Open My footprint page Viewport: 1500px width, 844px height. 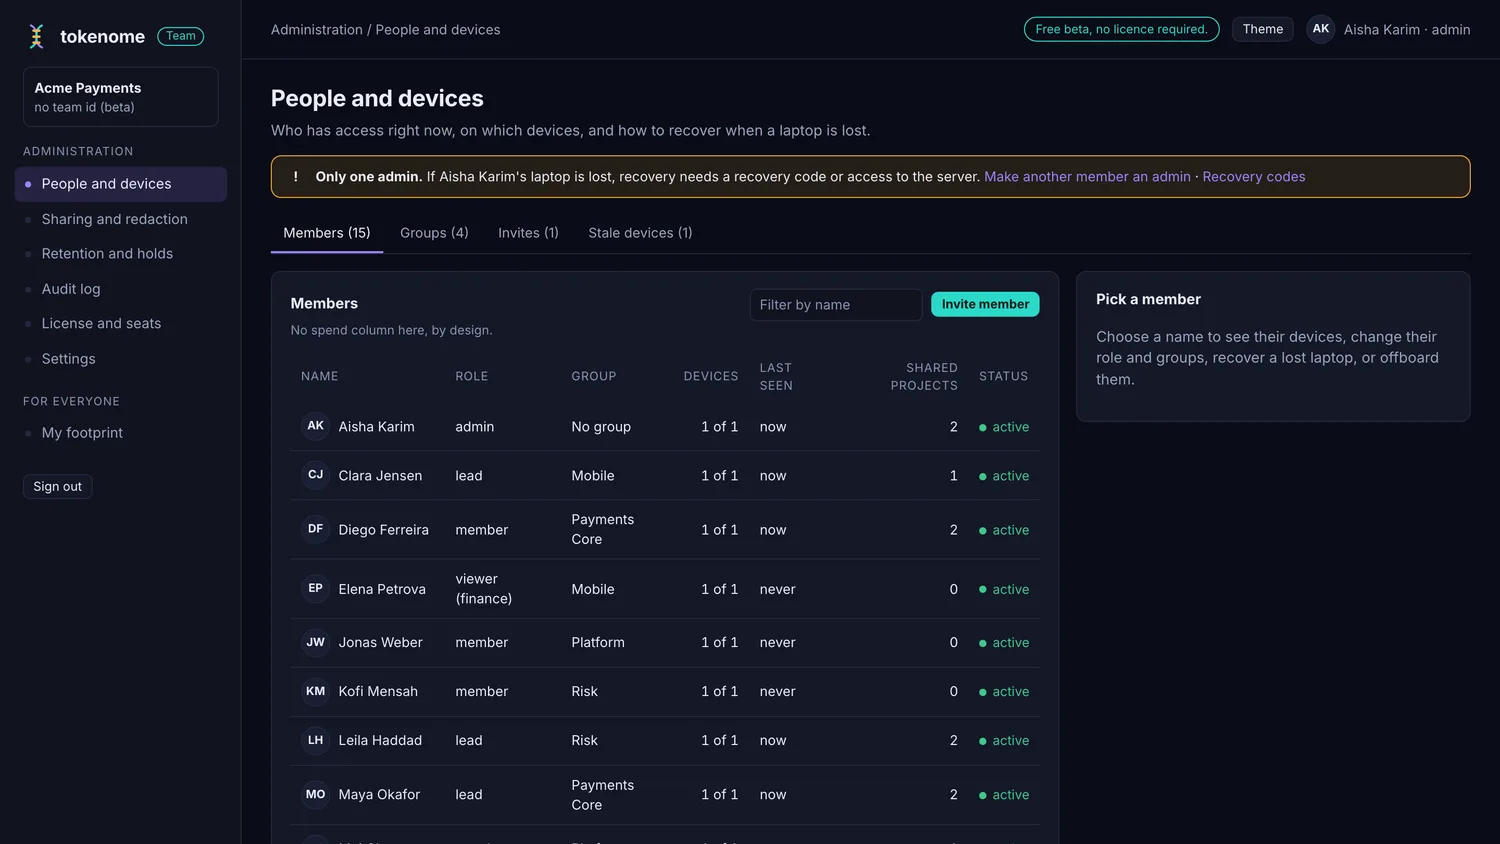pos(121,433)
